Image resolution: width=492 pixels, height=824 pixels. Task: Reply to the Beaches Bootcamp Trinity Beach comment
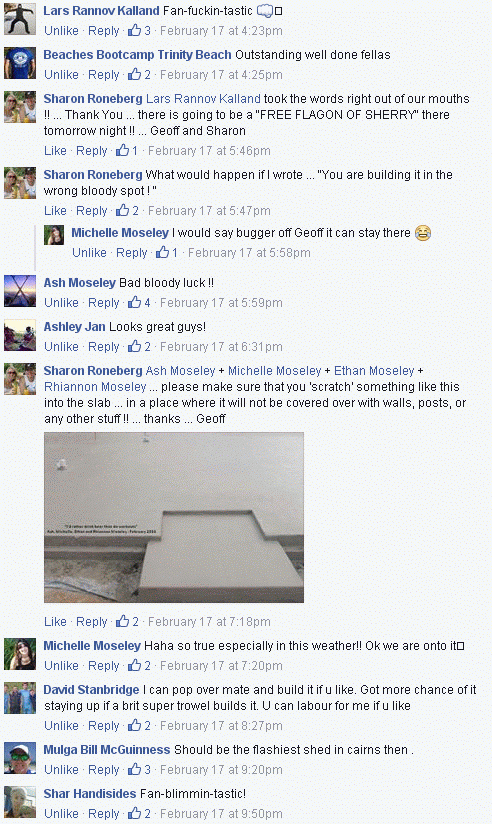[x=104, y=75]
